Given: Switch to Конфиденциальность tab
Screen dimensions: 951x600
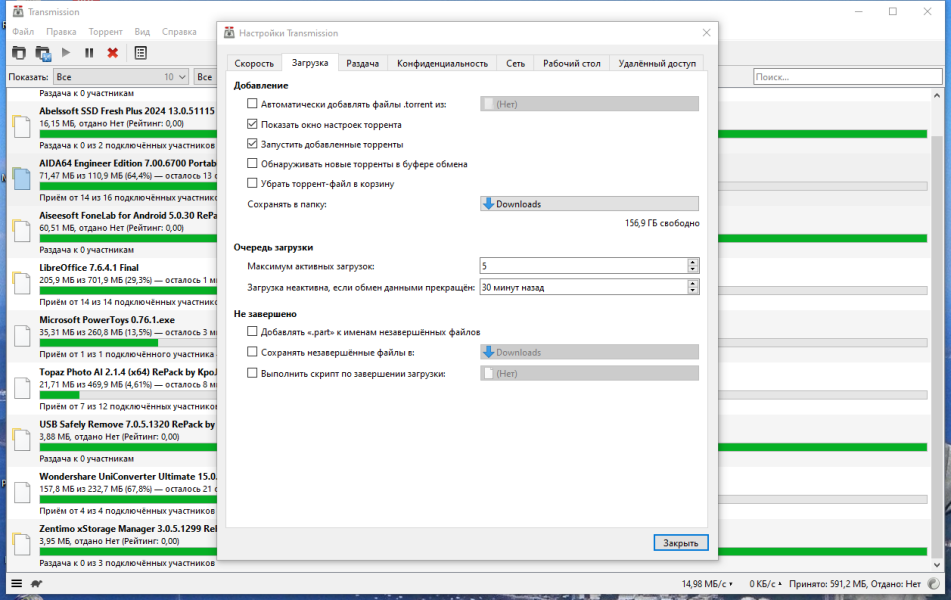Looking at the screenshot, I should coord(442,63).
